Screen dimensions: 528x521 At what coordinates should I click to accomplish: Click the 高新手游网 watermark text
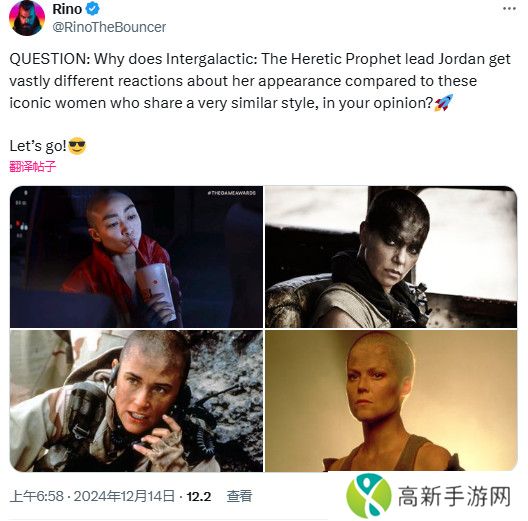(x=454, y=496)
